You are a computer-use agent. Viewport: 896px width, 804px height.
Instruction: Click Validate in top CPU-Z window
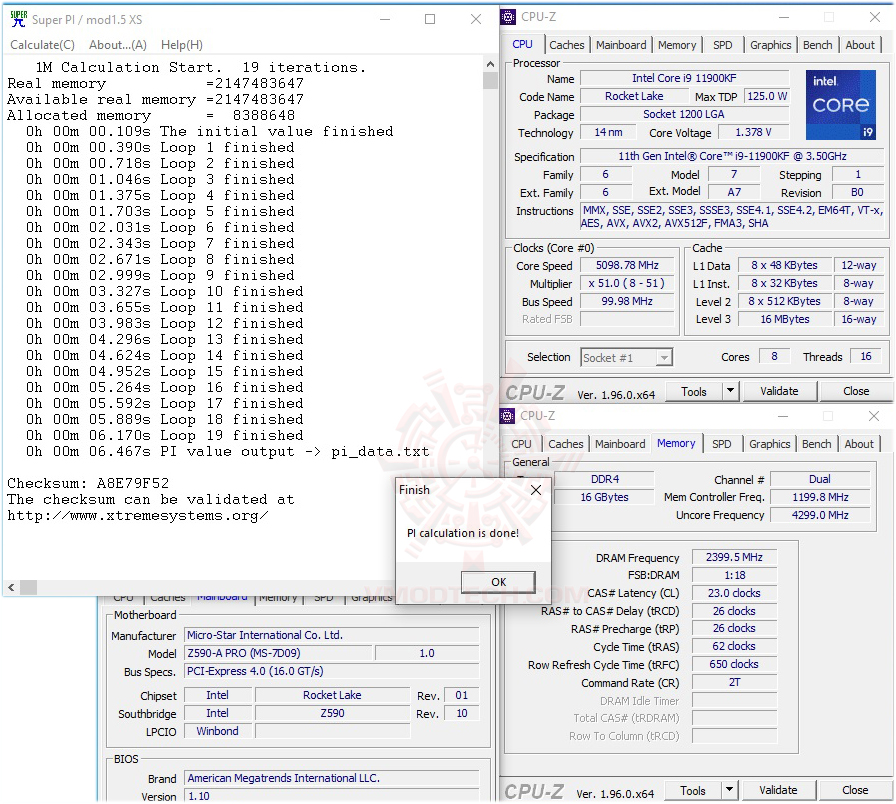779,391
